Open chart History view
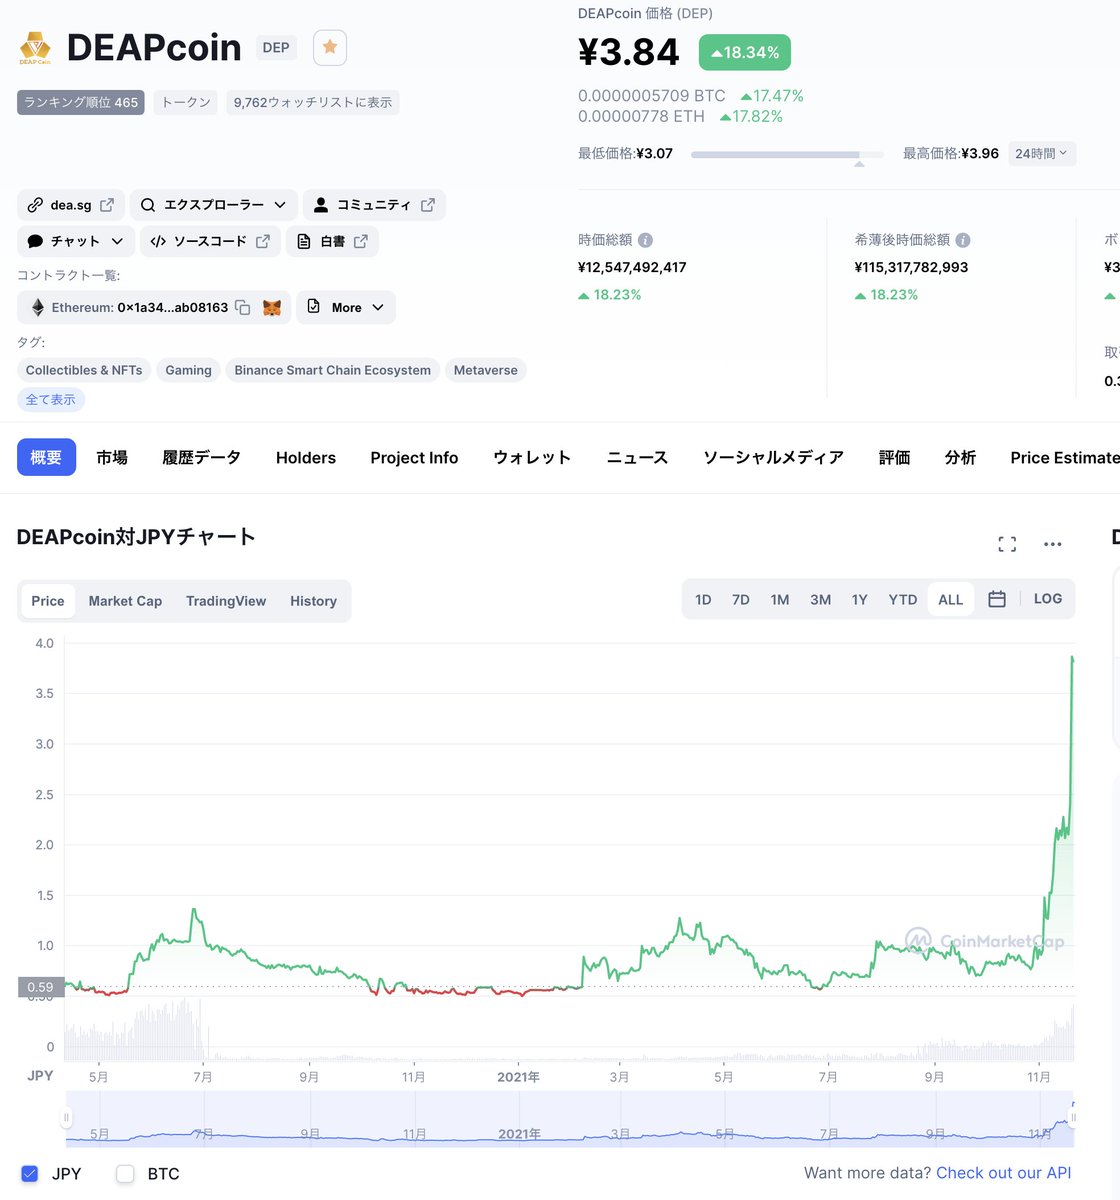Image resolution: width=1120 pixels, height=1200 pixels. (313, 601)
